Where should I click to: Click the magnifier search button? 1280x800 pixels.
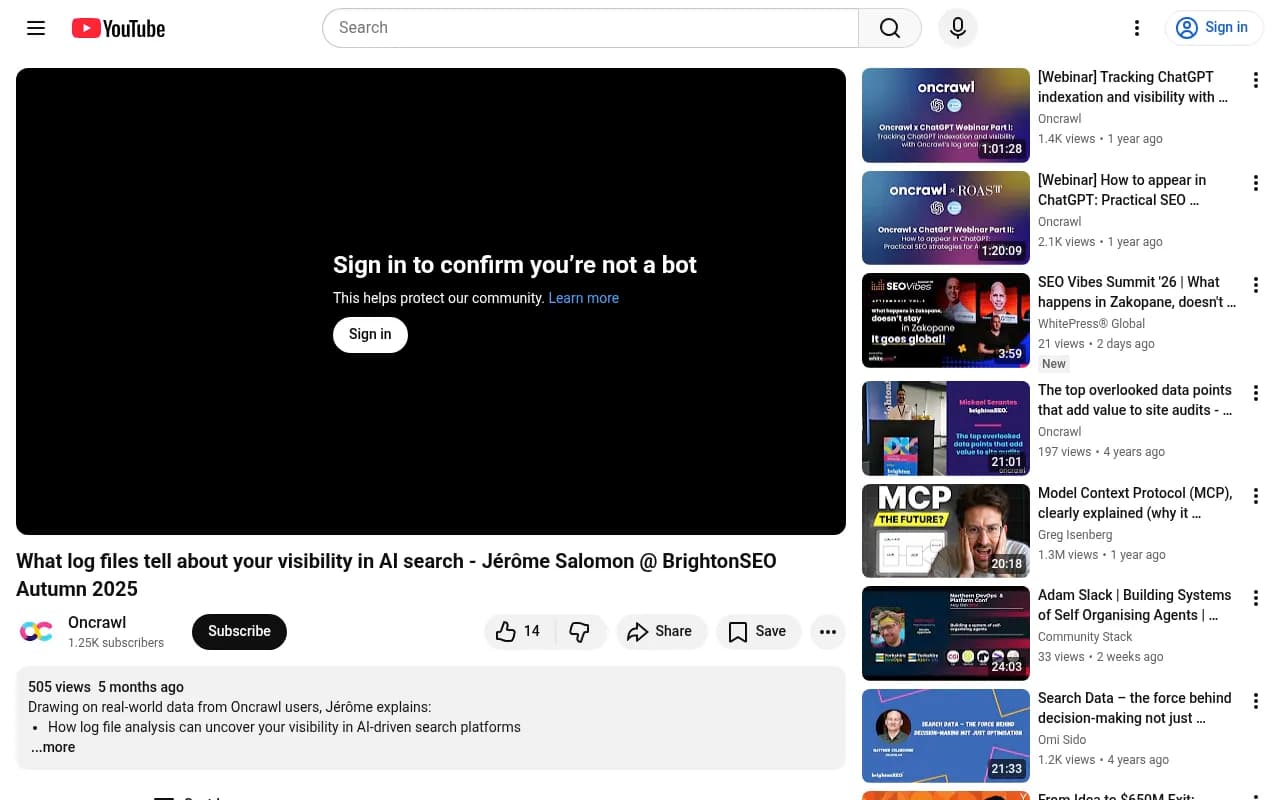coord(890,28)
